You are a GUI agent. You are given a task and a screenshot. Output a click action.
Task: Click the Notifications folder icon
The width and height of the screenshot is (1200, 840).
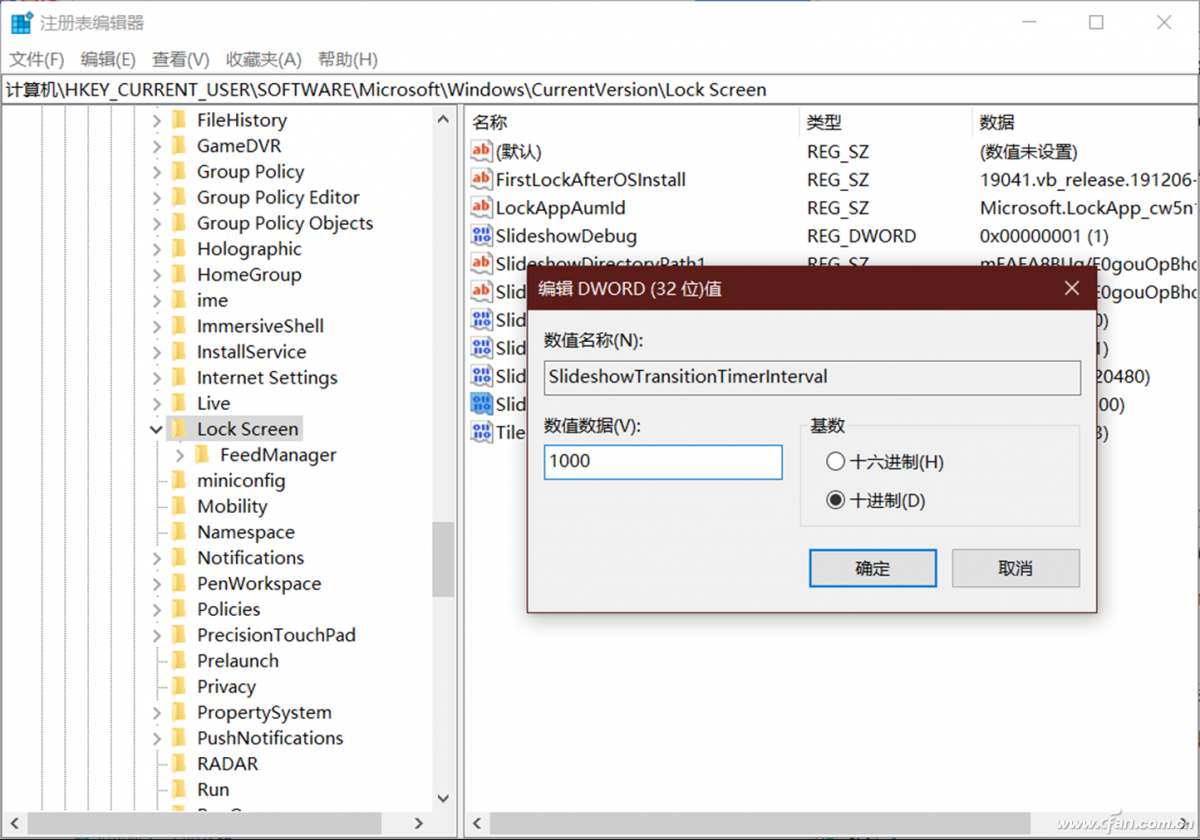coord(179,558)
